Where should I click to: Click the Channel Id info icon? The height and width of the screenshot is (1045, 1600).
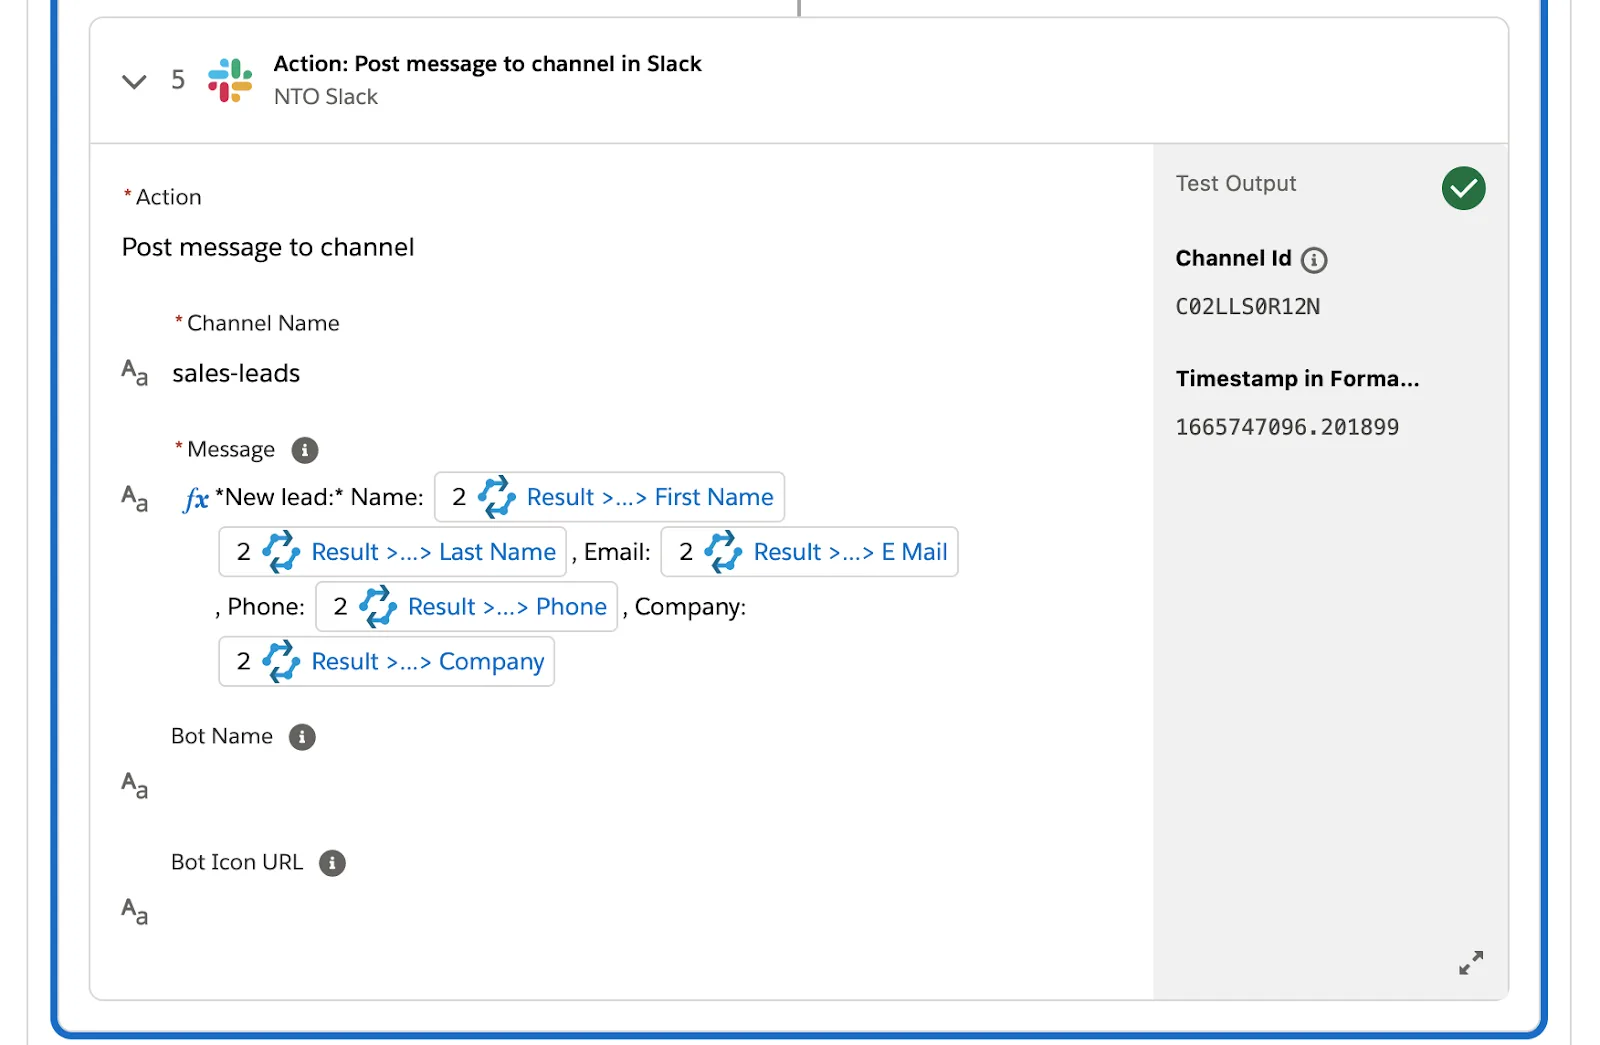pyautogui.click(x=1314, y=260)
